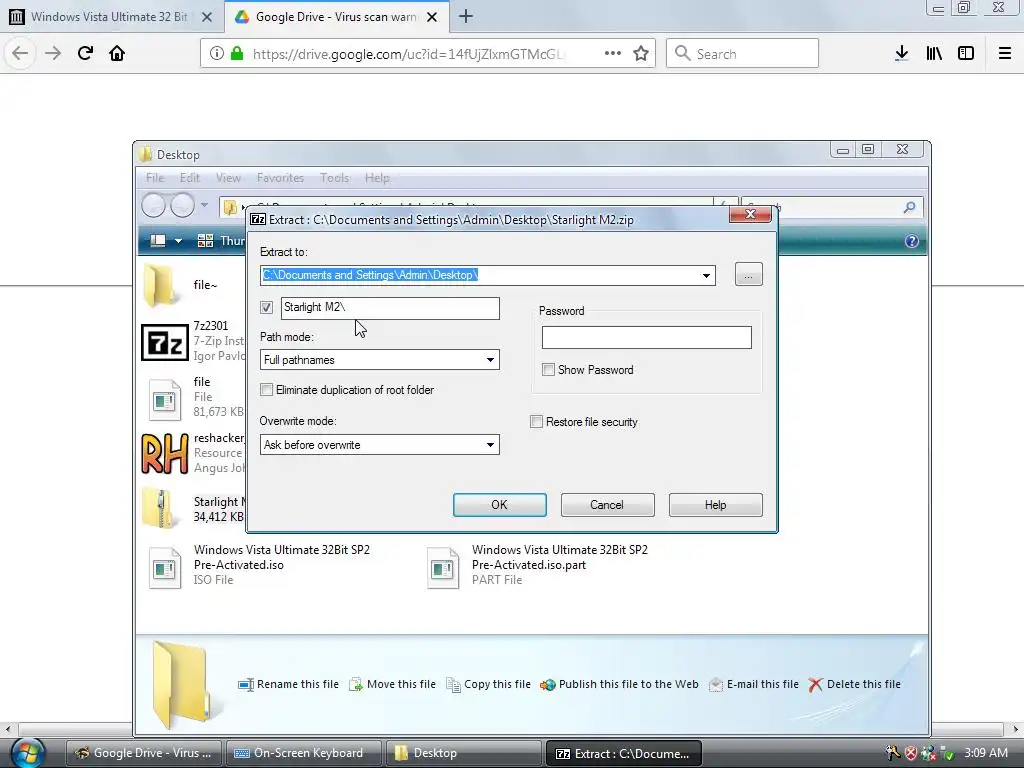Bookmark this page with star icon
1024x768 pixels.
(x=641, y=53)
